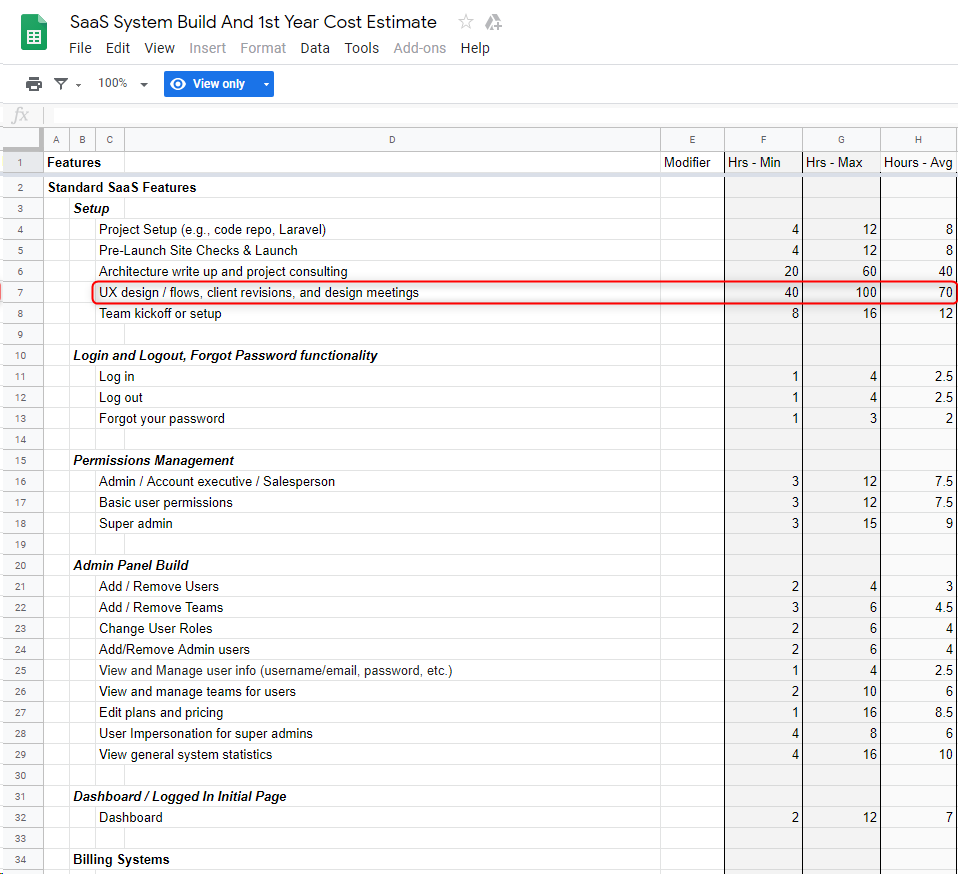Viewport: 958px width, 874px height.
Task: Print the spreadsheet using printer icon
Action: point(34,84)
